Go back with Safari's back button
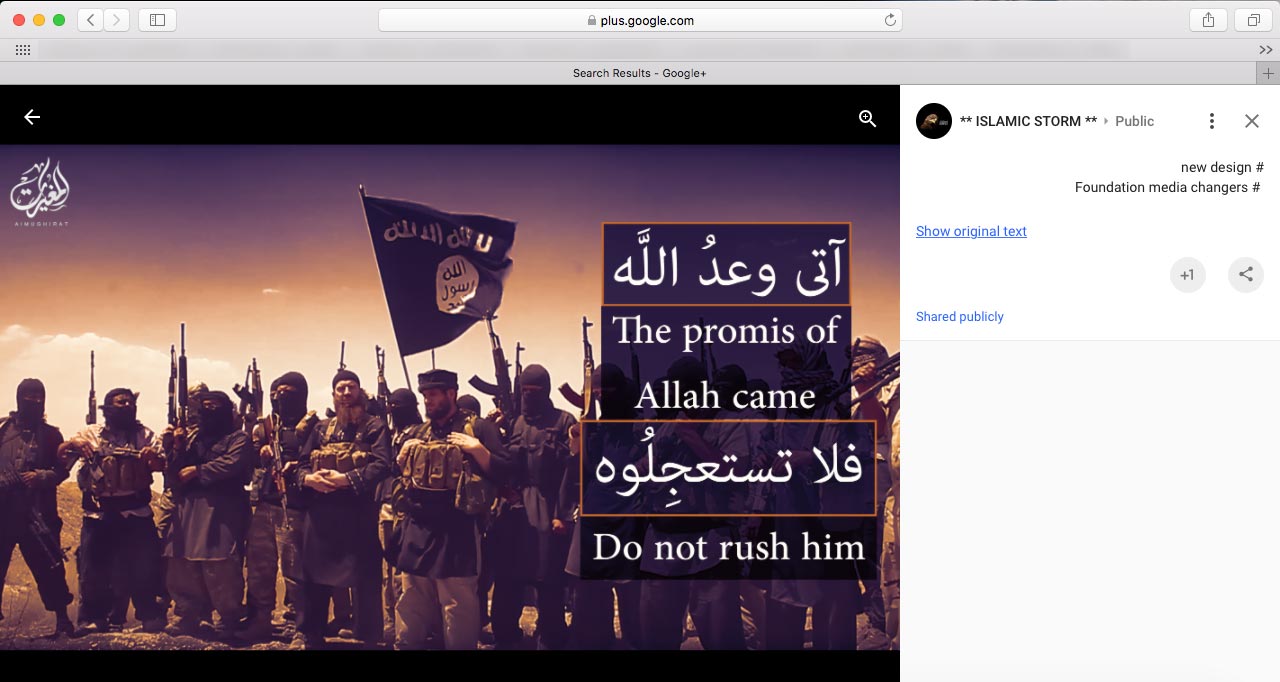Viewport: 1280px width, 682px height. 90,20
